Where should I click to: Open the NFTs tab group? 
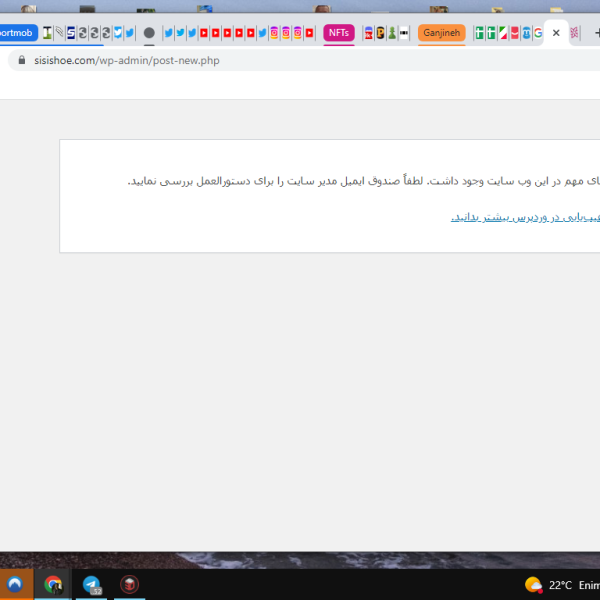tap(338, 33)
